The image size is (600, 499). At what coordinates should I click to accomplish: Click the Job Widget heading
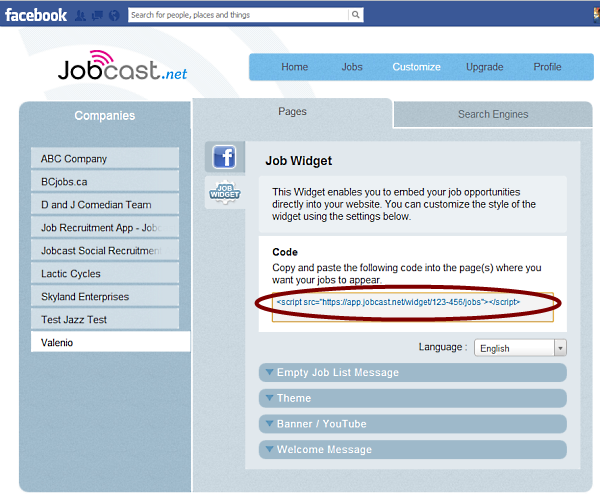[298, 161]
